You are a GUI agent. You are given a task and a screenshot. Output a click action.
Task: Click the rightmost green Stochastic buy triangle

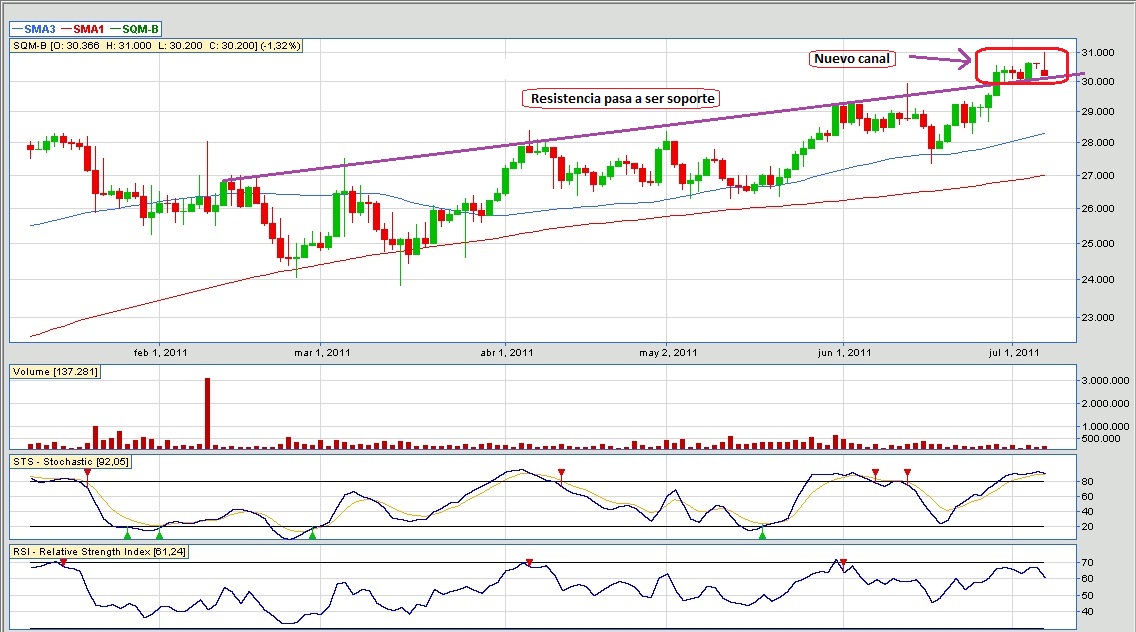[x=763, y=536]
